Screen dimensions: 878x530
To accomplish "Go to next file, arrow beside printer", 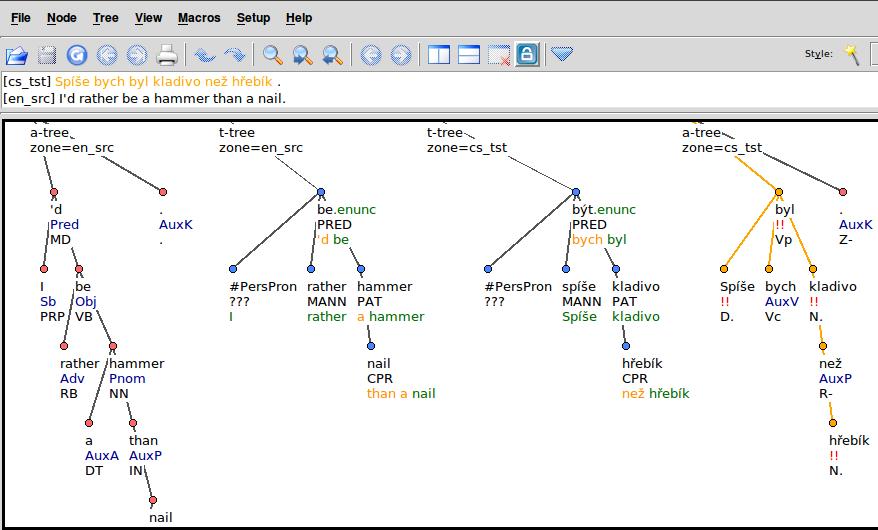I will click(x=137, y=55).
